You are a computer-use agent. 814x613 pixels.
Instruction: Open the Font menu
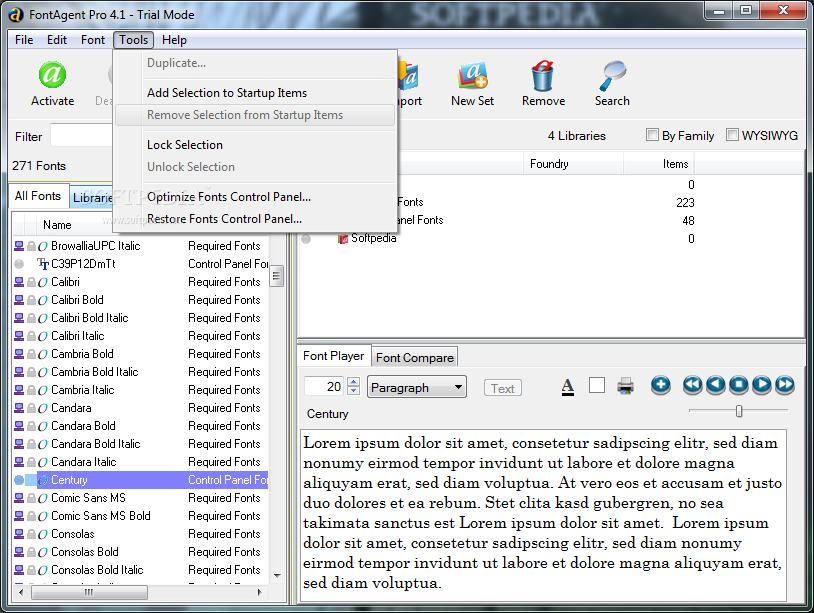click(x=93, y=40)
